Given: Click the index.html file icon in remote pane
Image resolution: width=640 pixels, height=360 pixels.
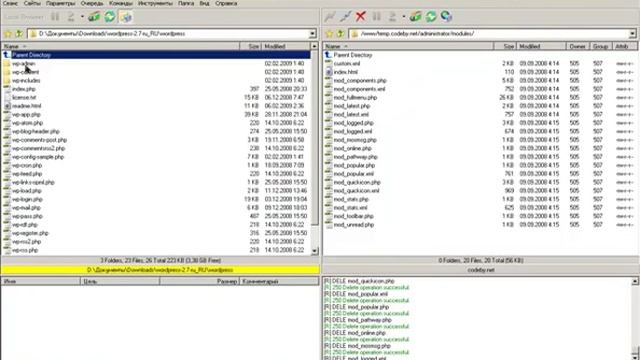Looking at the screenshot, I should point(329,72).
